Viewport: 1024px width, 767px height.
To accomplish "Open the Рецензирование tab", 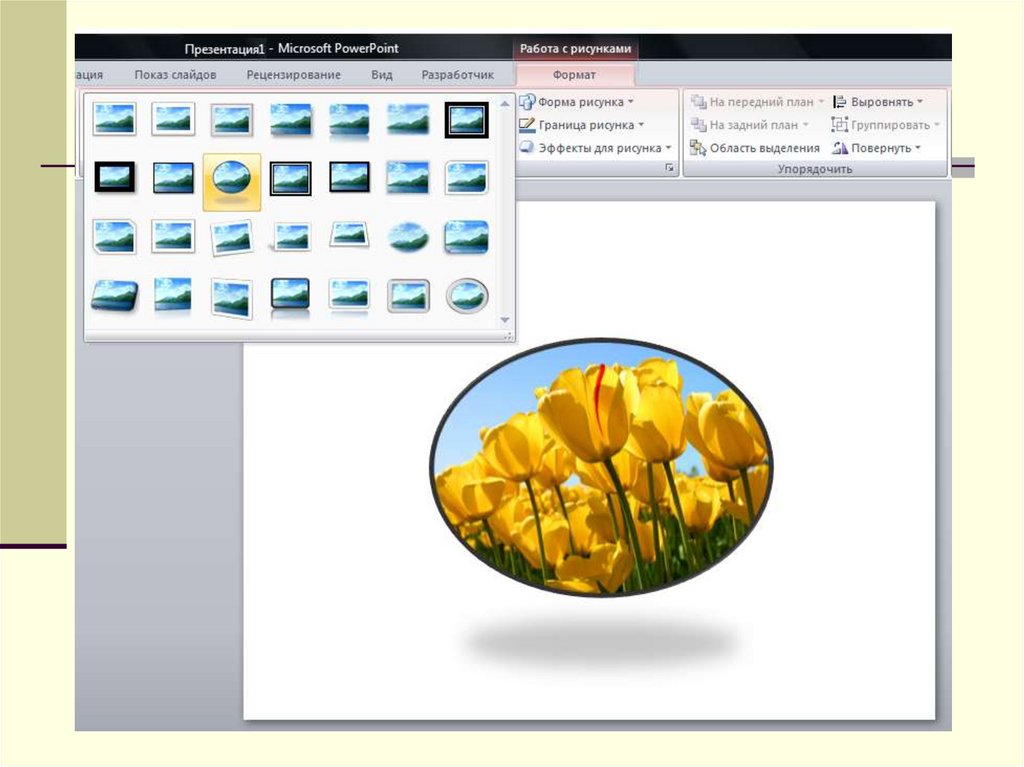I will (x=294, y=75).
